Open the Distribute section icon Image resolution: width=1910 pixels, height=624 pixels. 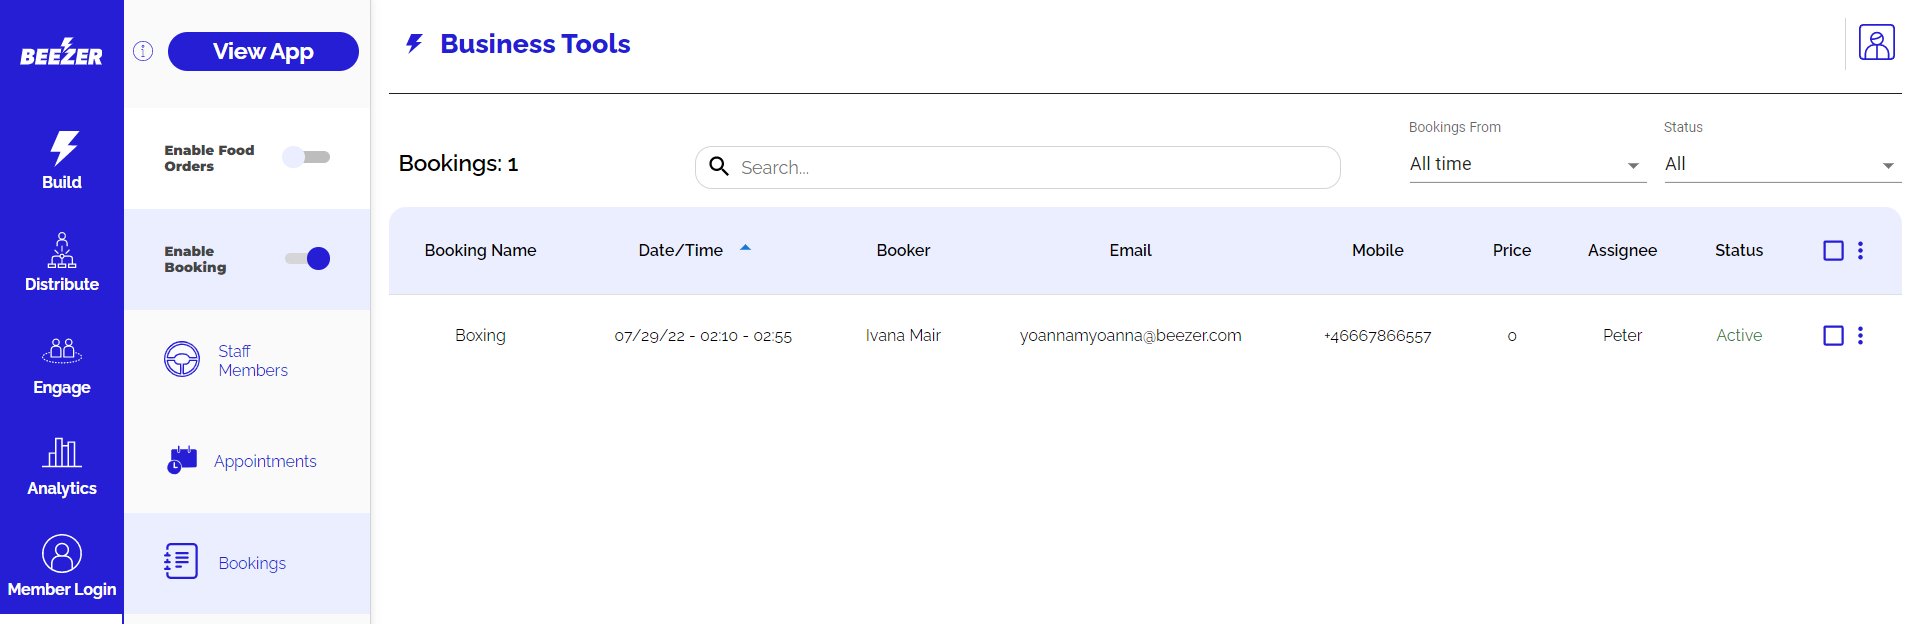(x=62, y=250)
